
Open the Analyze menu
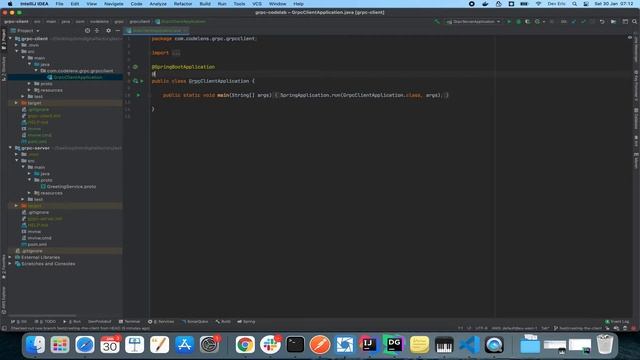(158, 4)
